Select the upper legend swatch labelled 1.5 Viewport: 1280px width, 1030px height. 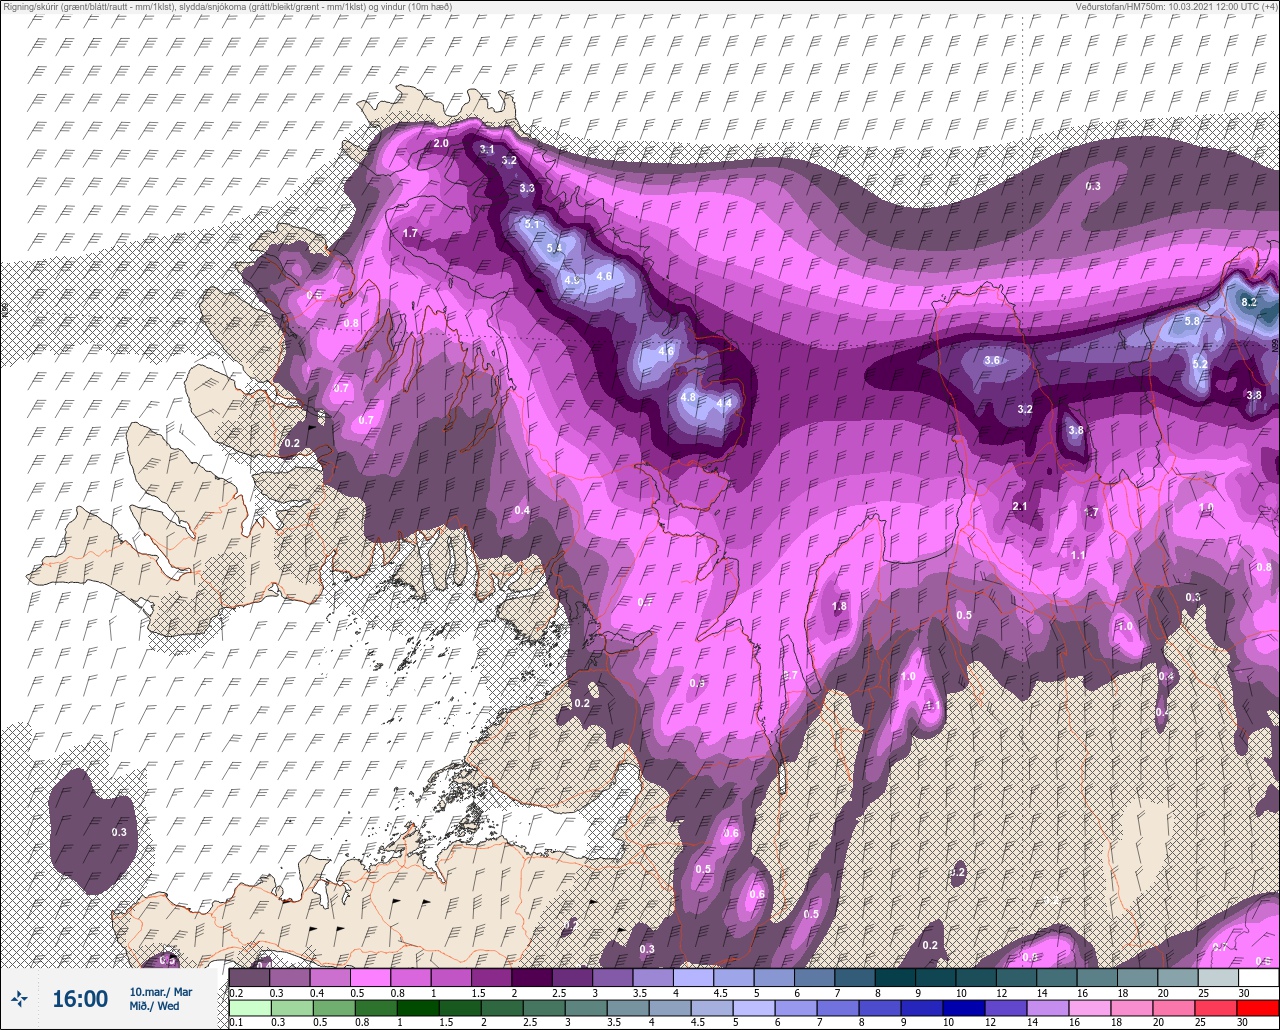[x=491, y=977]
